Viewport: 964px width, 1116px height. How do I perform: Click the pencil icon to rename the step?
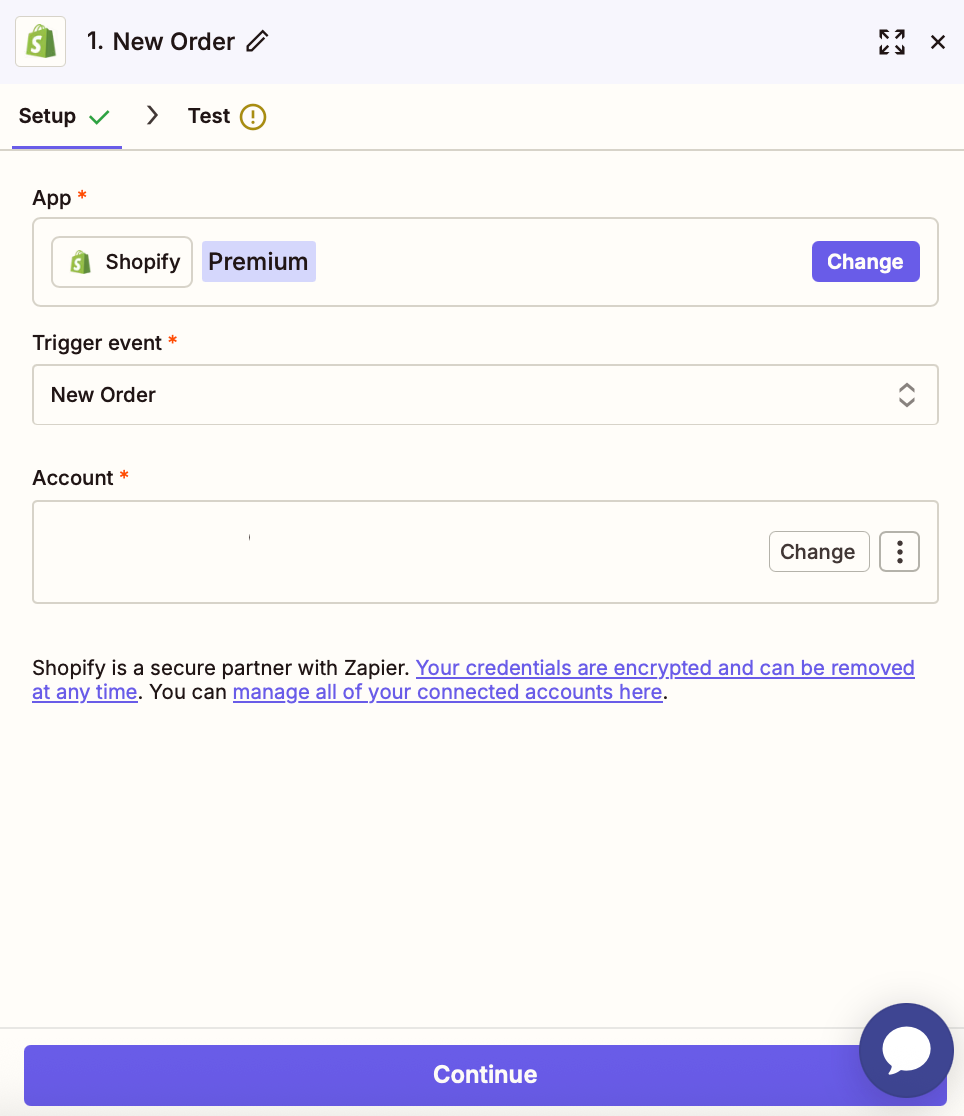click(x=258, y=42)
